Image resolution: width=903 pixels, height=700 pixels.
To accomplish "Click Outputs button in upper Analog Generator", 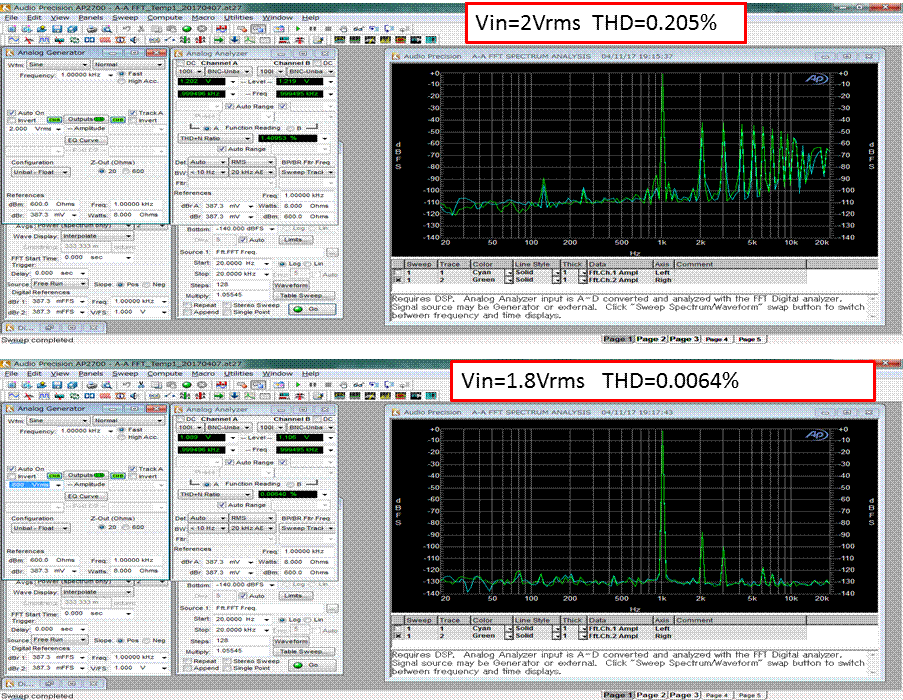I will point(85,119).
